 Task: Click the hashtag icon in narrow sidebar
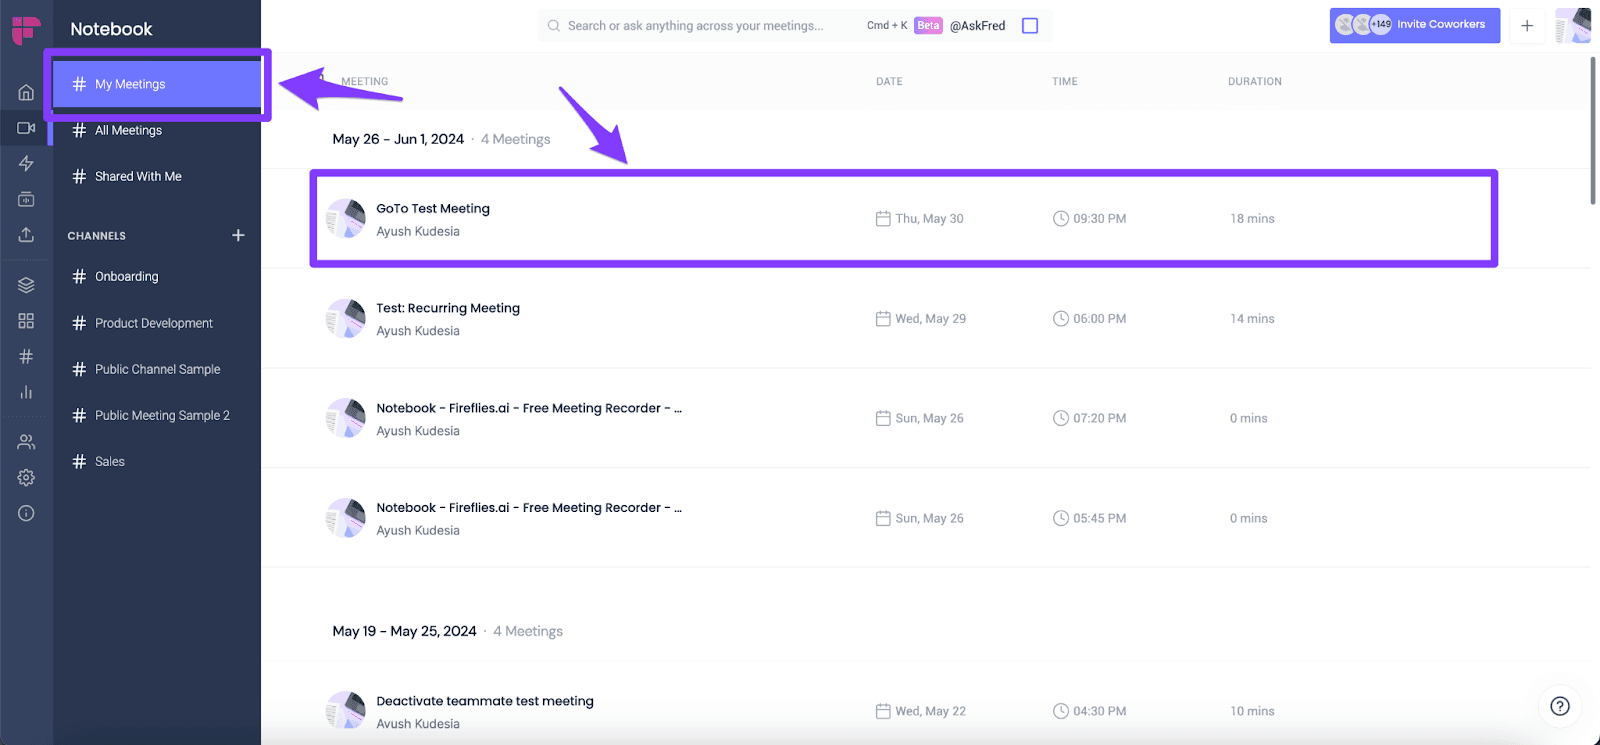click(26, 356)
